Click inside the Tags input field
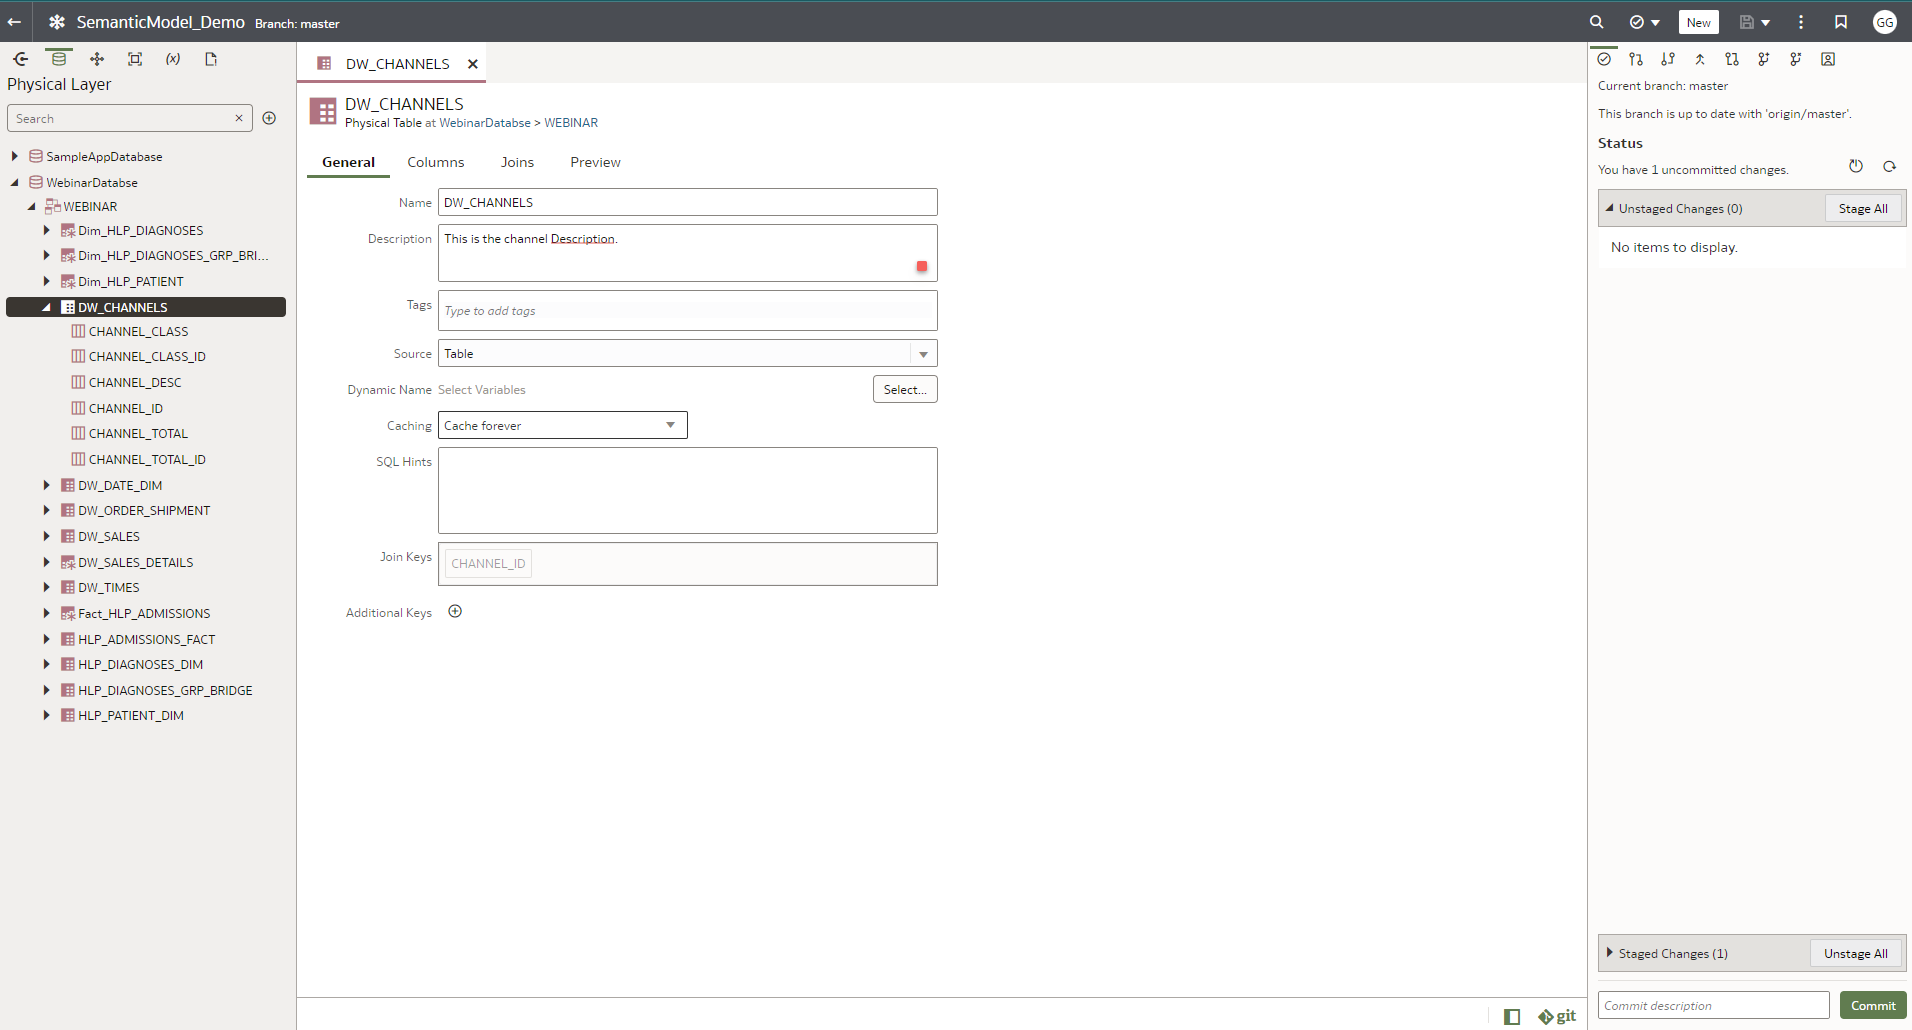1912x1030 pixels. pyautogui.click(x=686, y=310)
